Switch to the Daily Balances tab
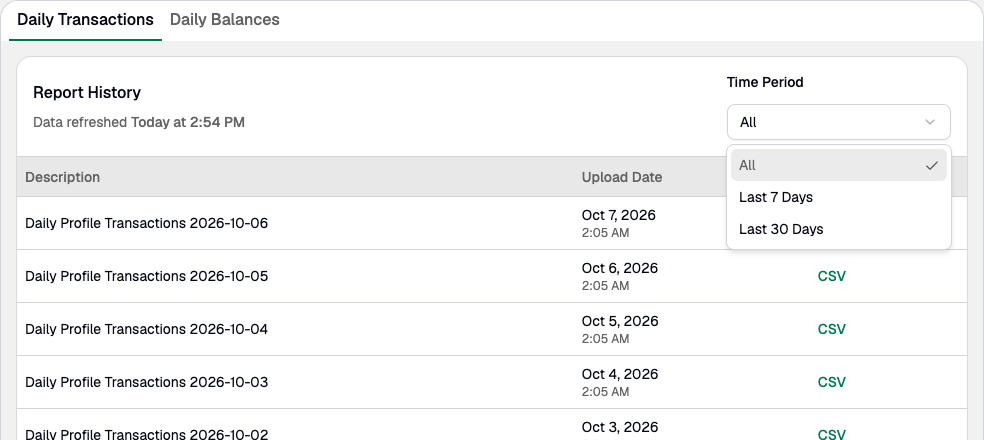The image size is (984, 440). (225, 20)
